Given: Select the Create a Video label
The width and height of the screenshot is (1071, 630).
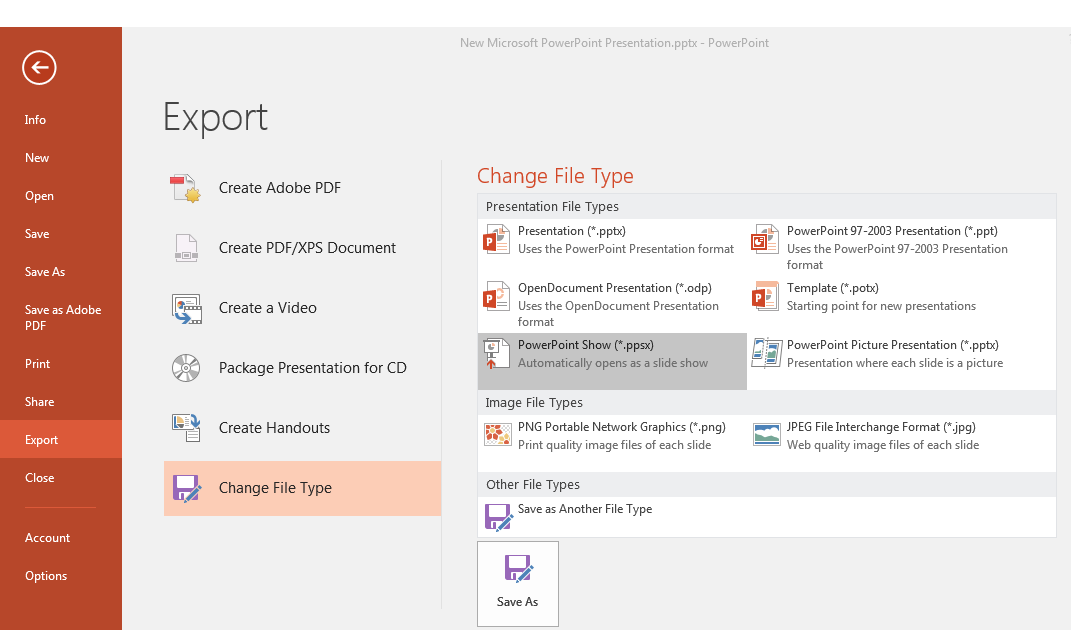Looking at the screenshot, I should coord(268,308).
